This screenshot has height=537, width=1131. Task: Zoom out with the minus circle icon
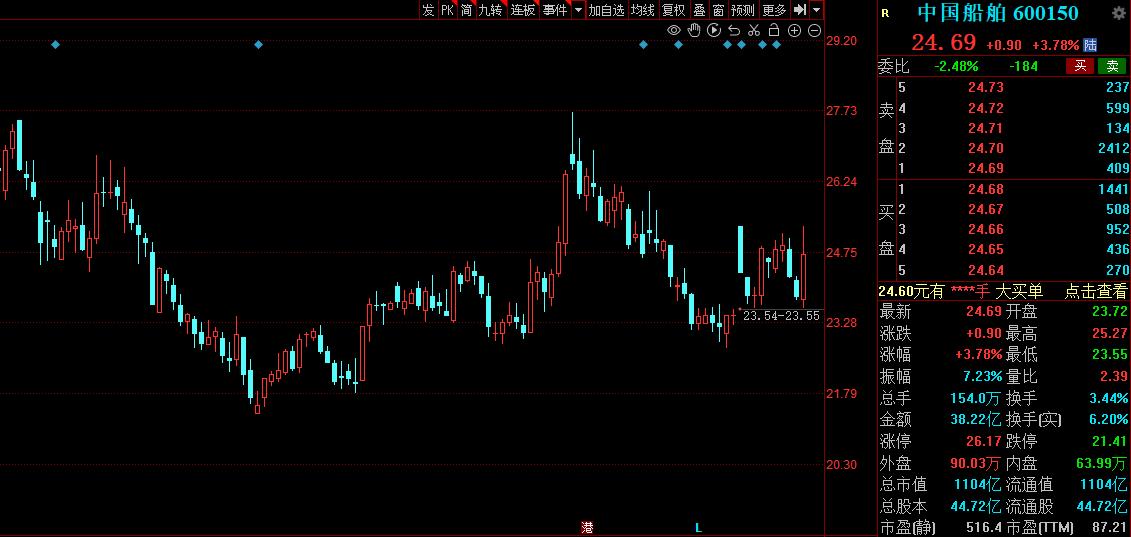[x=814, y=30]
